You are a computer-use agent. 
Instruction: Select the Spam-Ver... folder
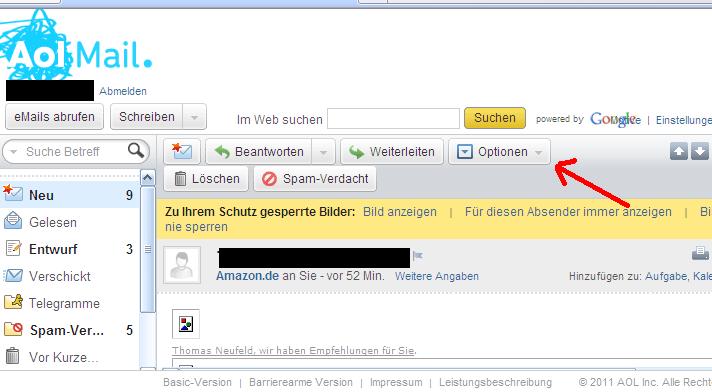click(69, 330)
